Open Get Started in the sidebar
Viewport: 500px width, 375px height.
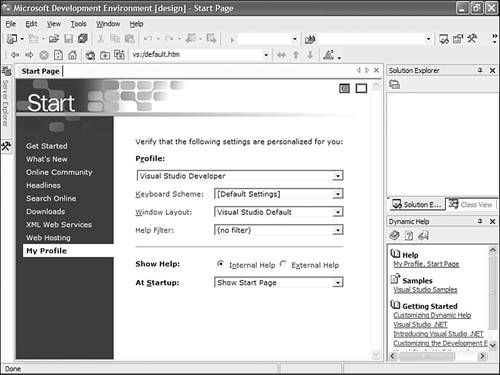tap(47, 146)
